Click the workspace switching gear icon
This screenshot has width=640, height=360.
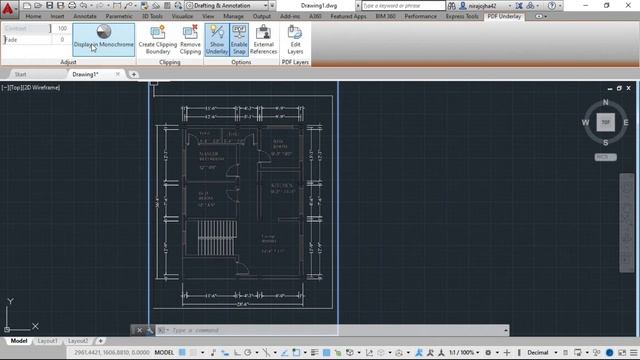(x=488, y=353)
